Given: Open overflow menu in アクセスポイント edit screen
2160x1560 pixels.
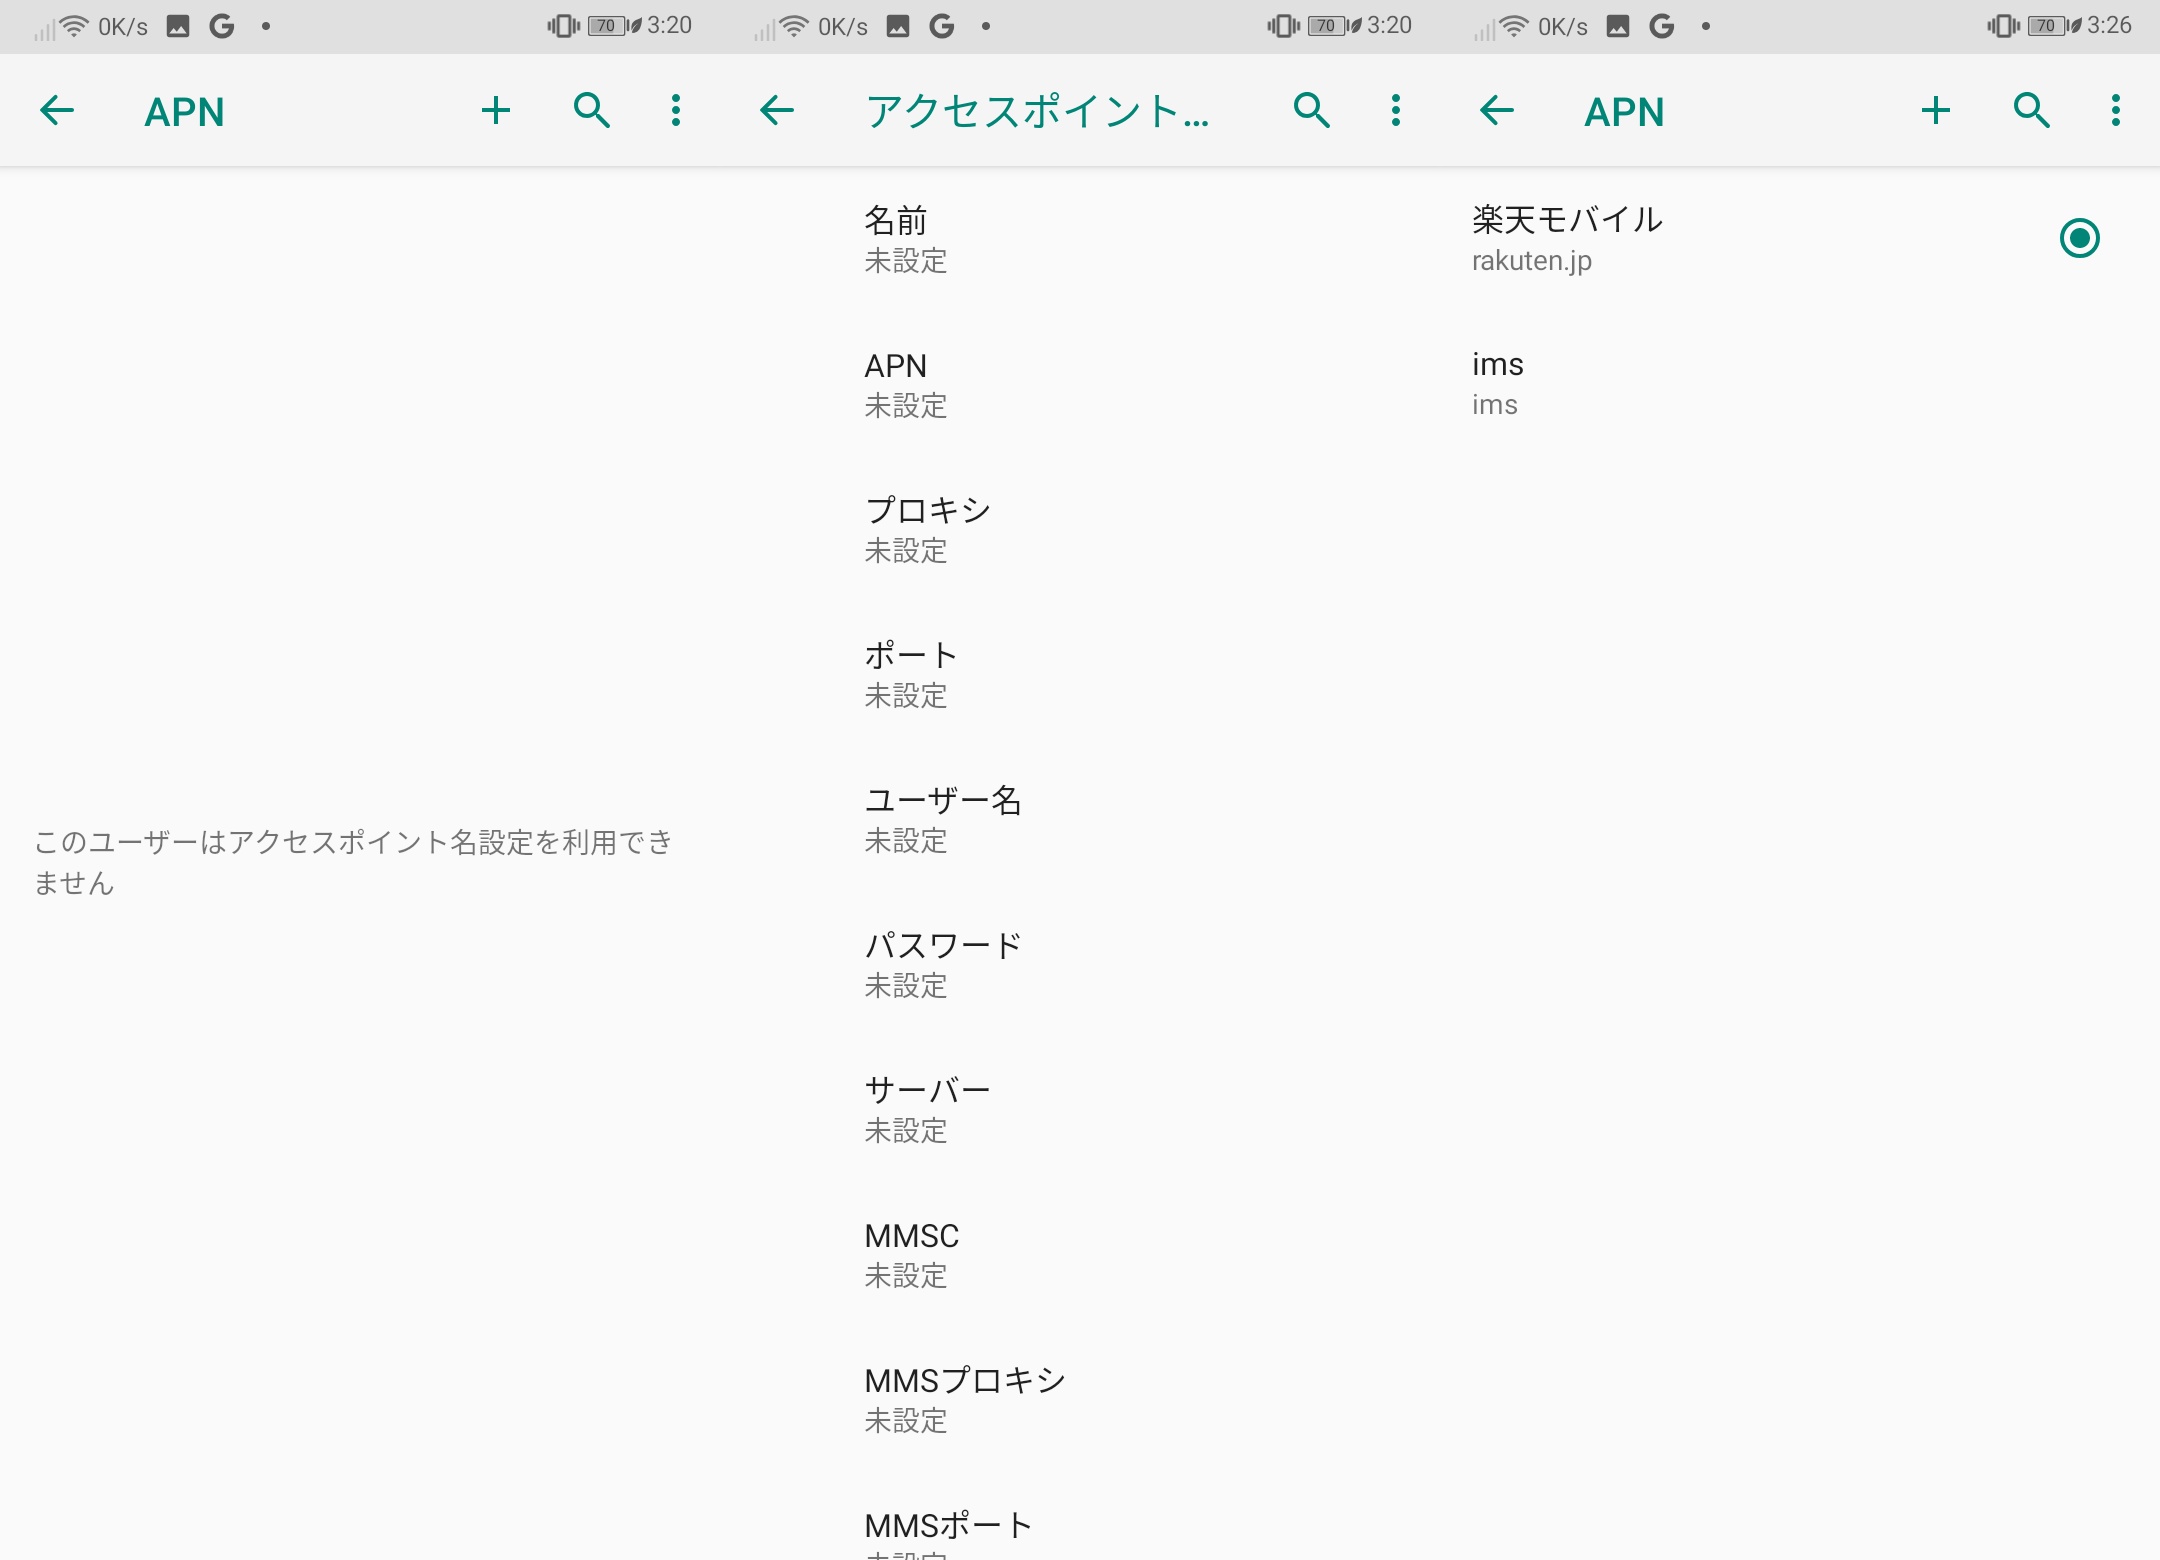Looking at the screenshot, I should [x=1396, y=110].
